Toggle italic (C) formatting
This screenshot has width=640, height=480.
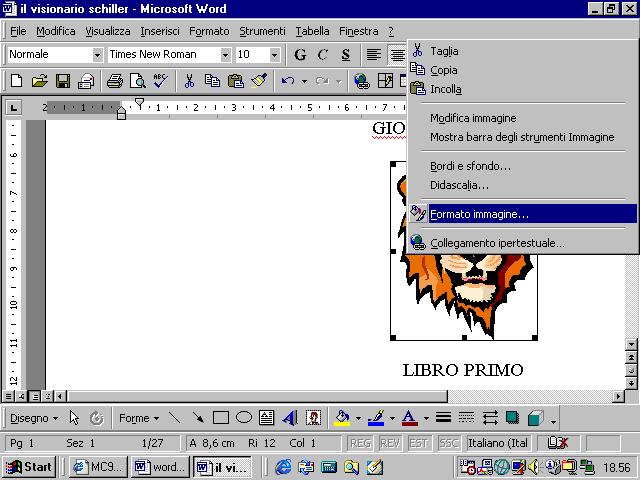click(x=322, y=54)
